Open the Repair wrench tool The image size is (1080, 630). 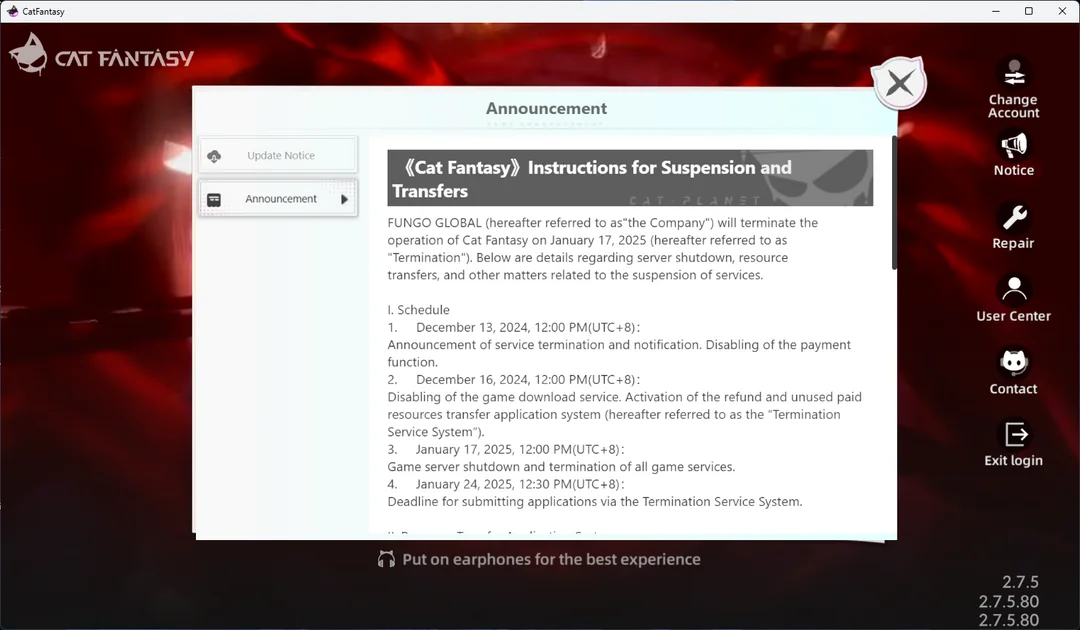point(1013,218)
